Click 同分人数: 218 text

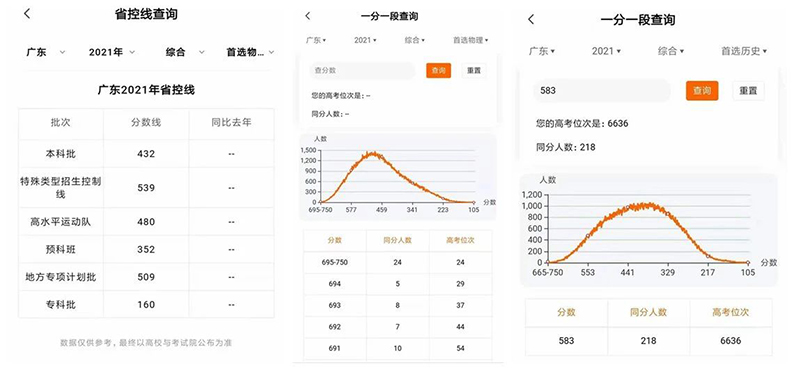[x=566, y=147]
